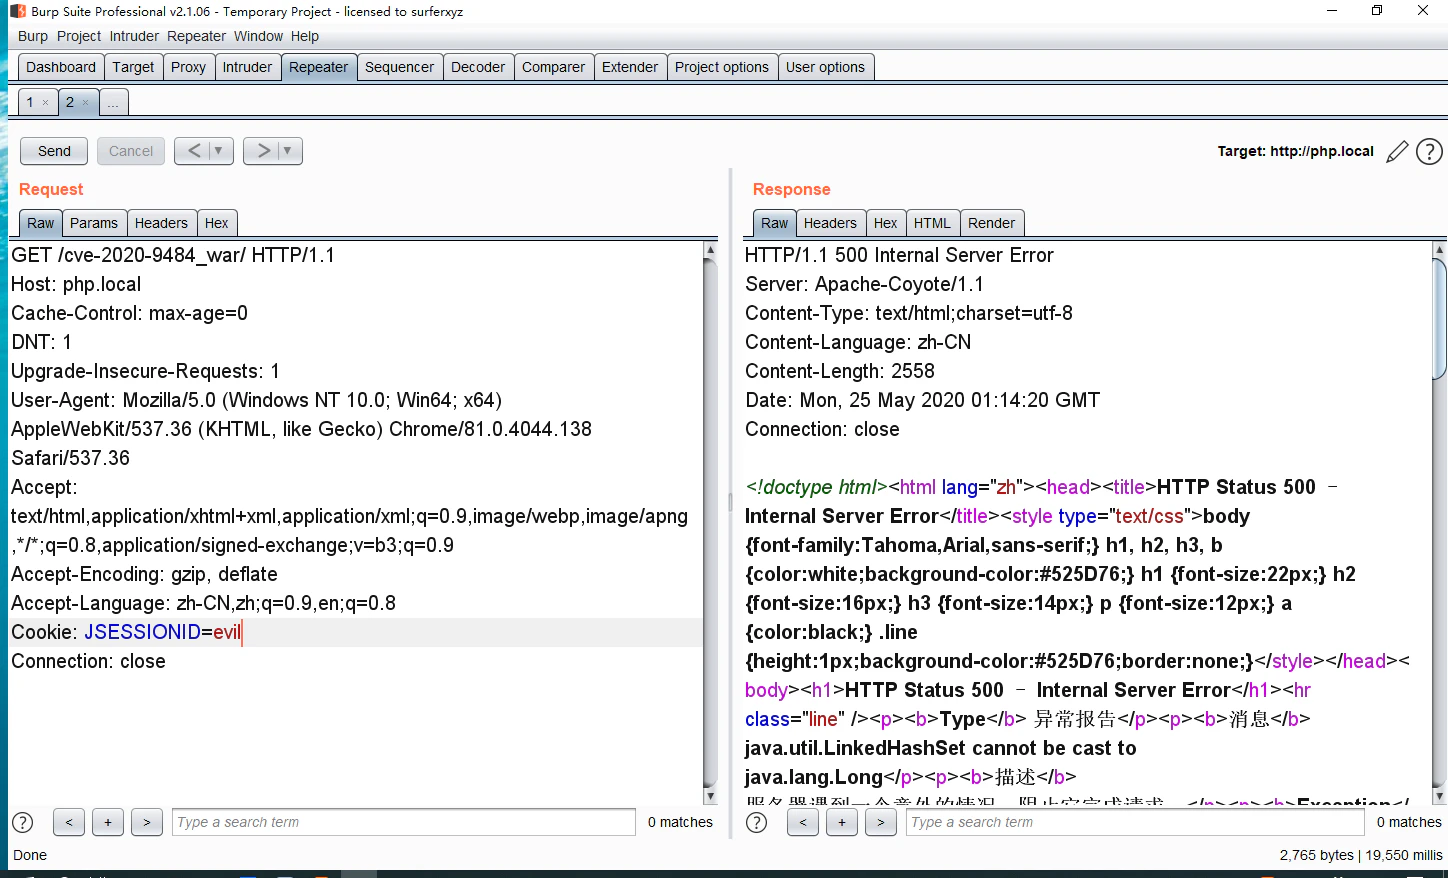Viewport: 1448px width, 878px height.
Task: Click the Burp Suite logo in title bar
Action: pyautogui.click(x=18, y=11)
